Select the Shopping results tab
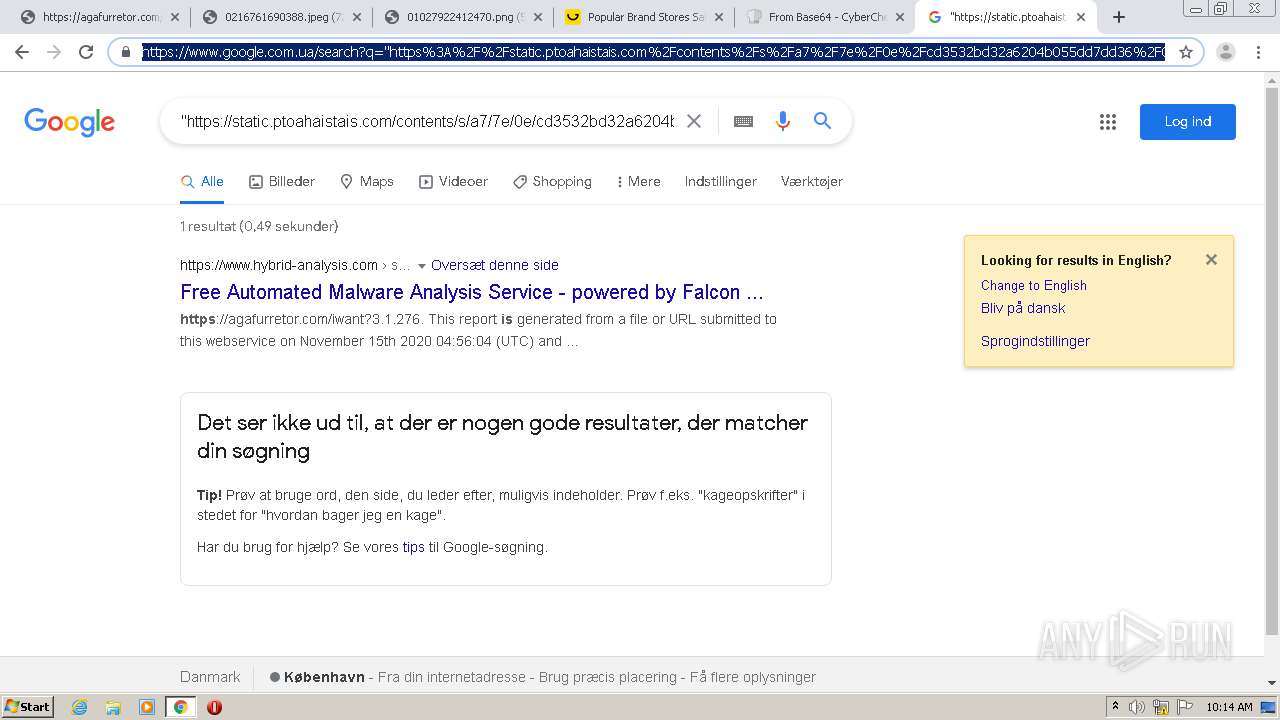This screenshot has width=1280, height=720. [x=552, y=181]
